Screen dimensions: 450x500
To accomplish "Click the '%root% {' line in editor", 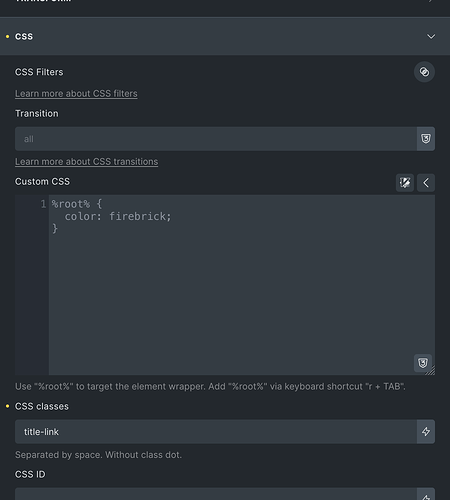I will pos(77,204).
